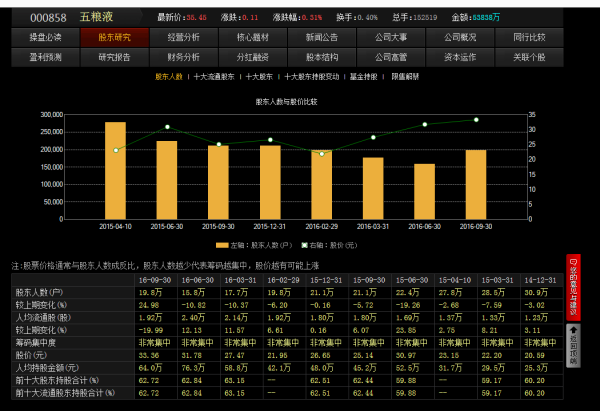Click the speech bubble feedback icon on red side button

573,262
